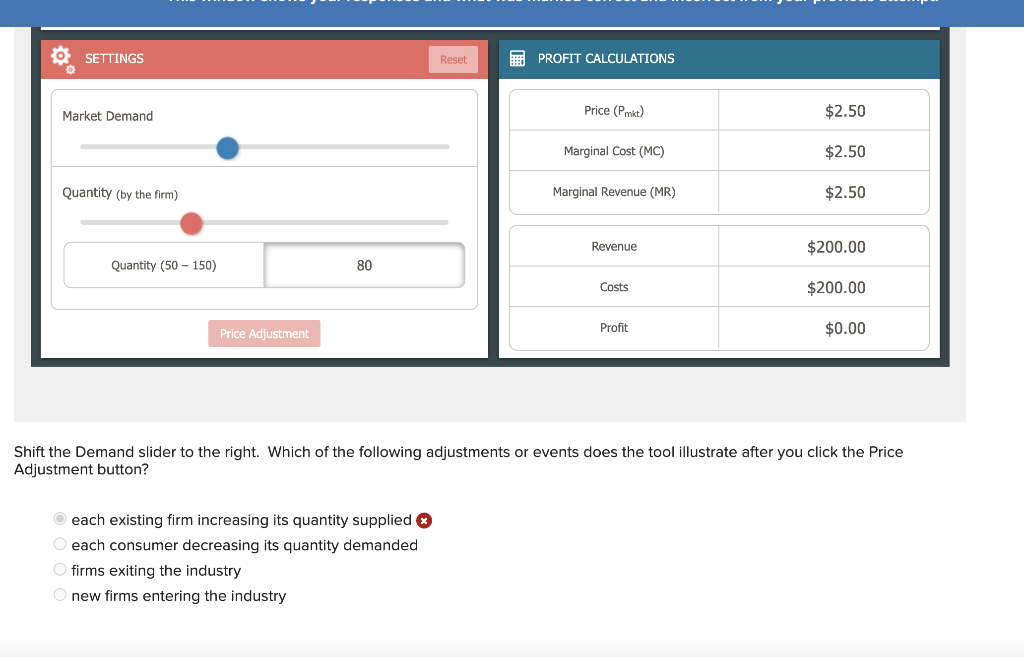Click the 'Price (Pmkt)' row label
Screen dimensions: 1024x657
(614, 111)
